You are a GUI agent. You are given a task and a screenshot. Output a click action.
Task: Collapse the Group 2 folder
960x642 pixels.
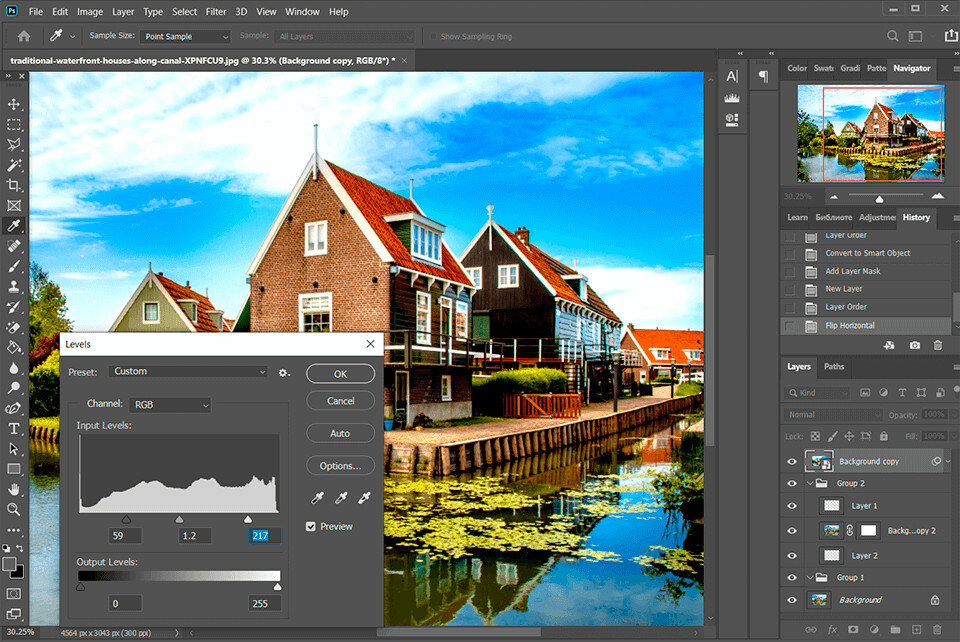[811, 483]
